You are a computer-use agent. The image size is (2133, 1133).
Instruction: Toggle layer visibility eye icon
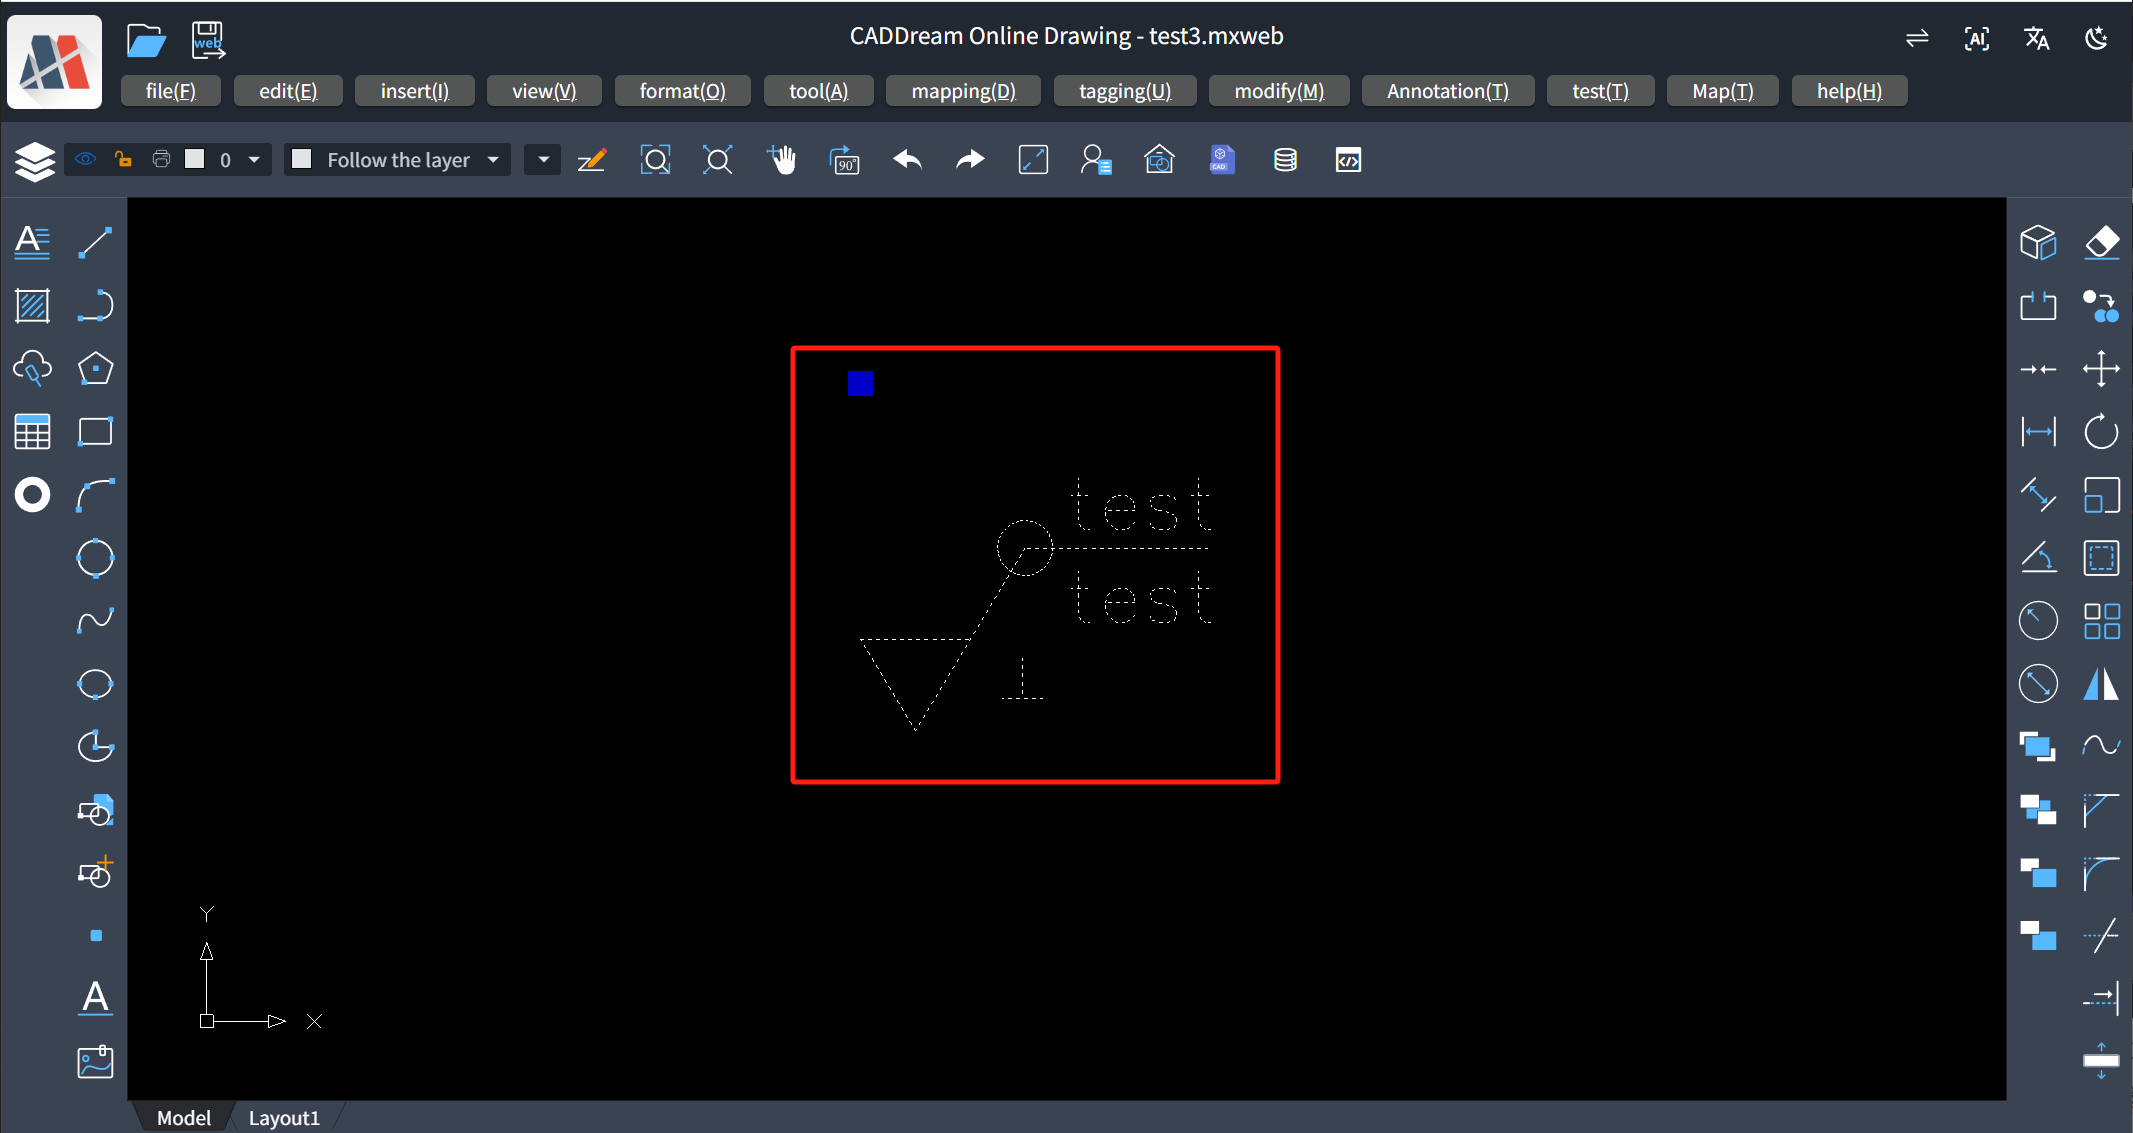[86, 159]
